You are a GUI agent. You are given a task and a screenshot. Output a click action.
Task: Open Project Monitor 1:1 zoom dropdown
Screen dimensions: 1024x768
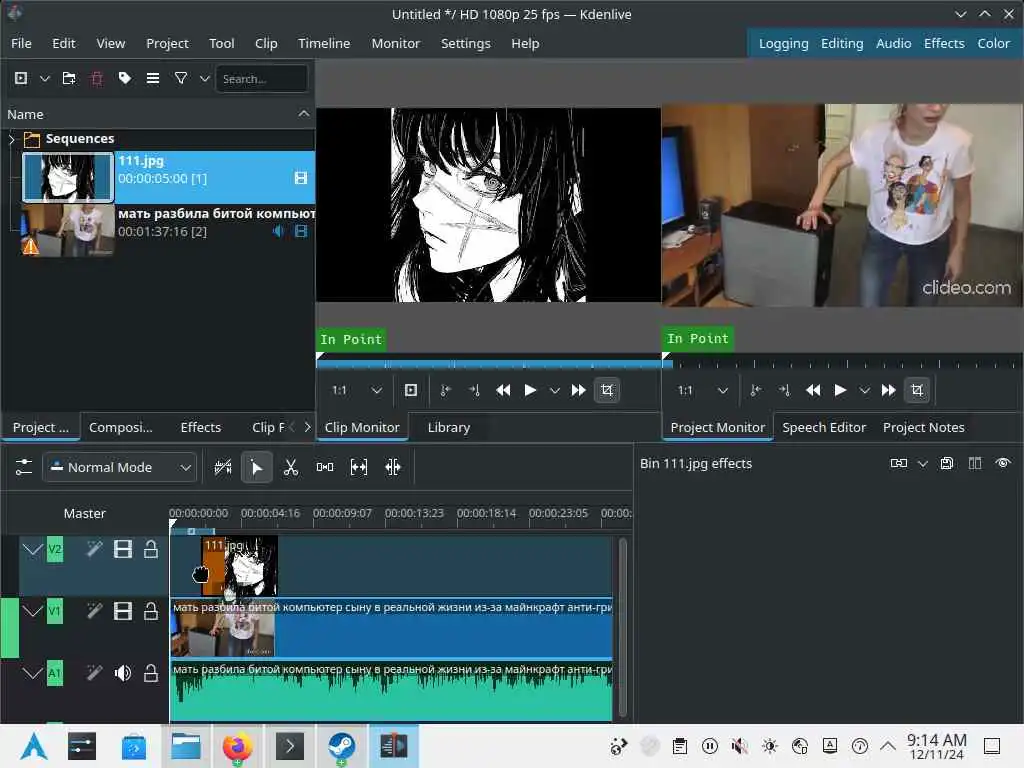[x=703, y=390]
